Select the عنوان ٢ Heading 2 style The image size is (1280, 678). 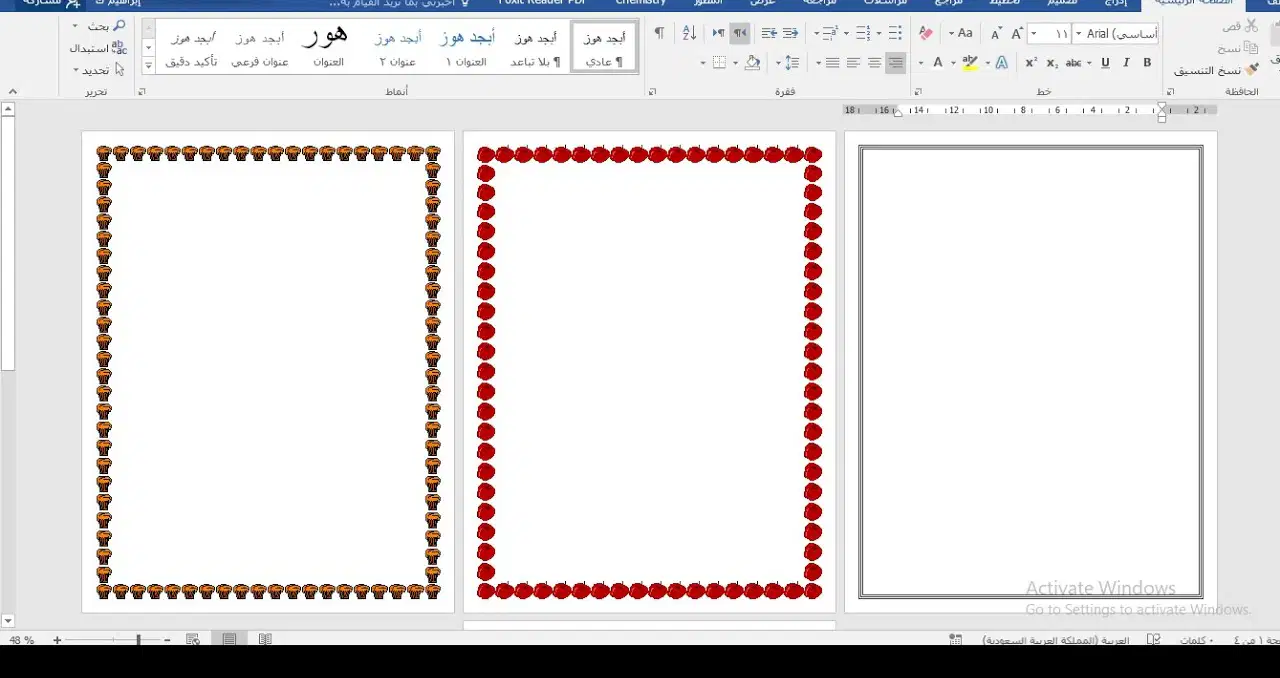coord(397,47)
